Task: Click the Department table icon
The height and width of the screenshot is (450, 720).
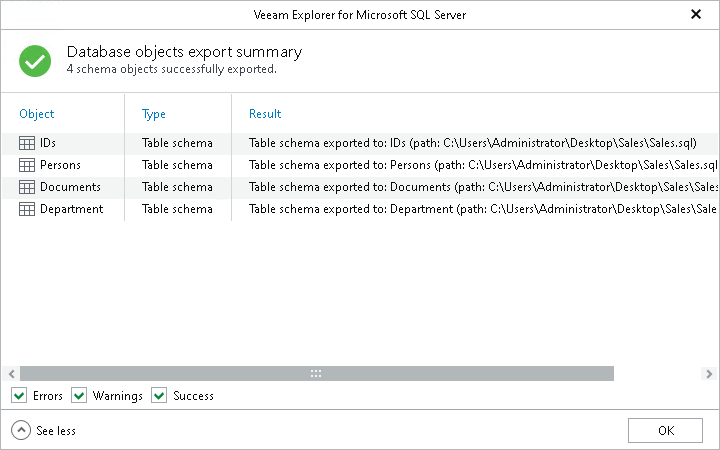Action: click(27, 209)
